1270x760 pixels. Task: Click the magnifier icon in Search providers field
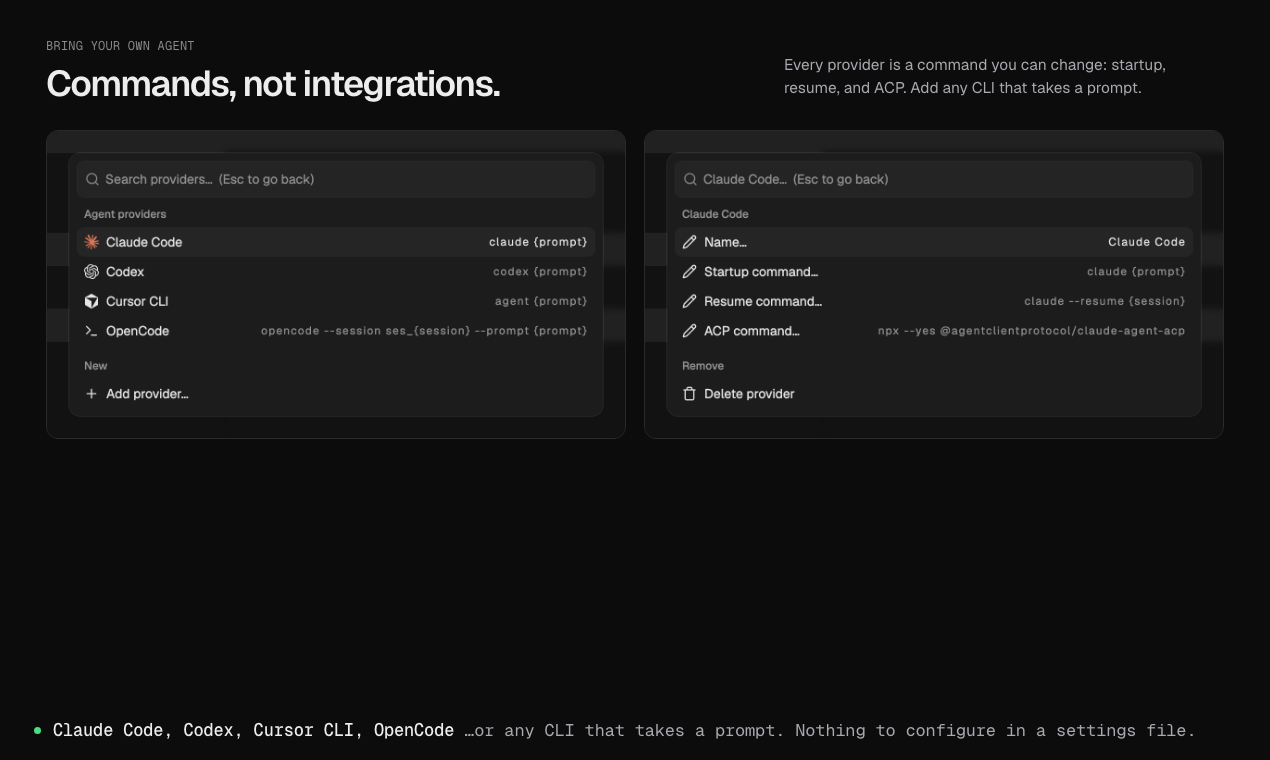(92, 179)
